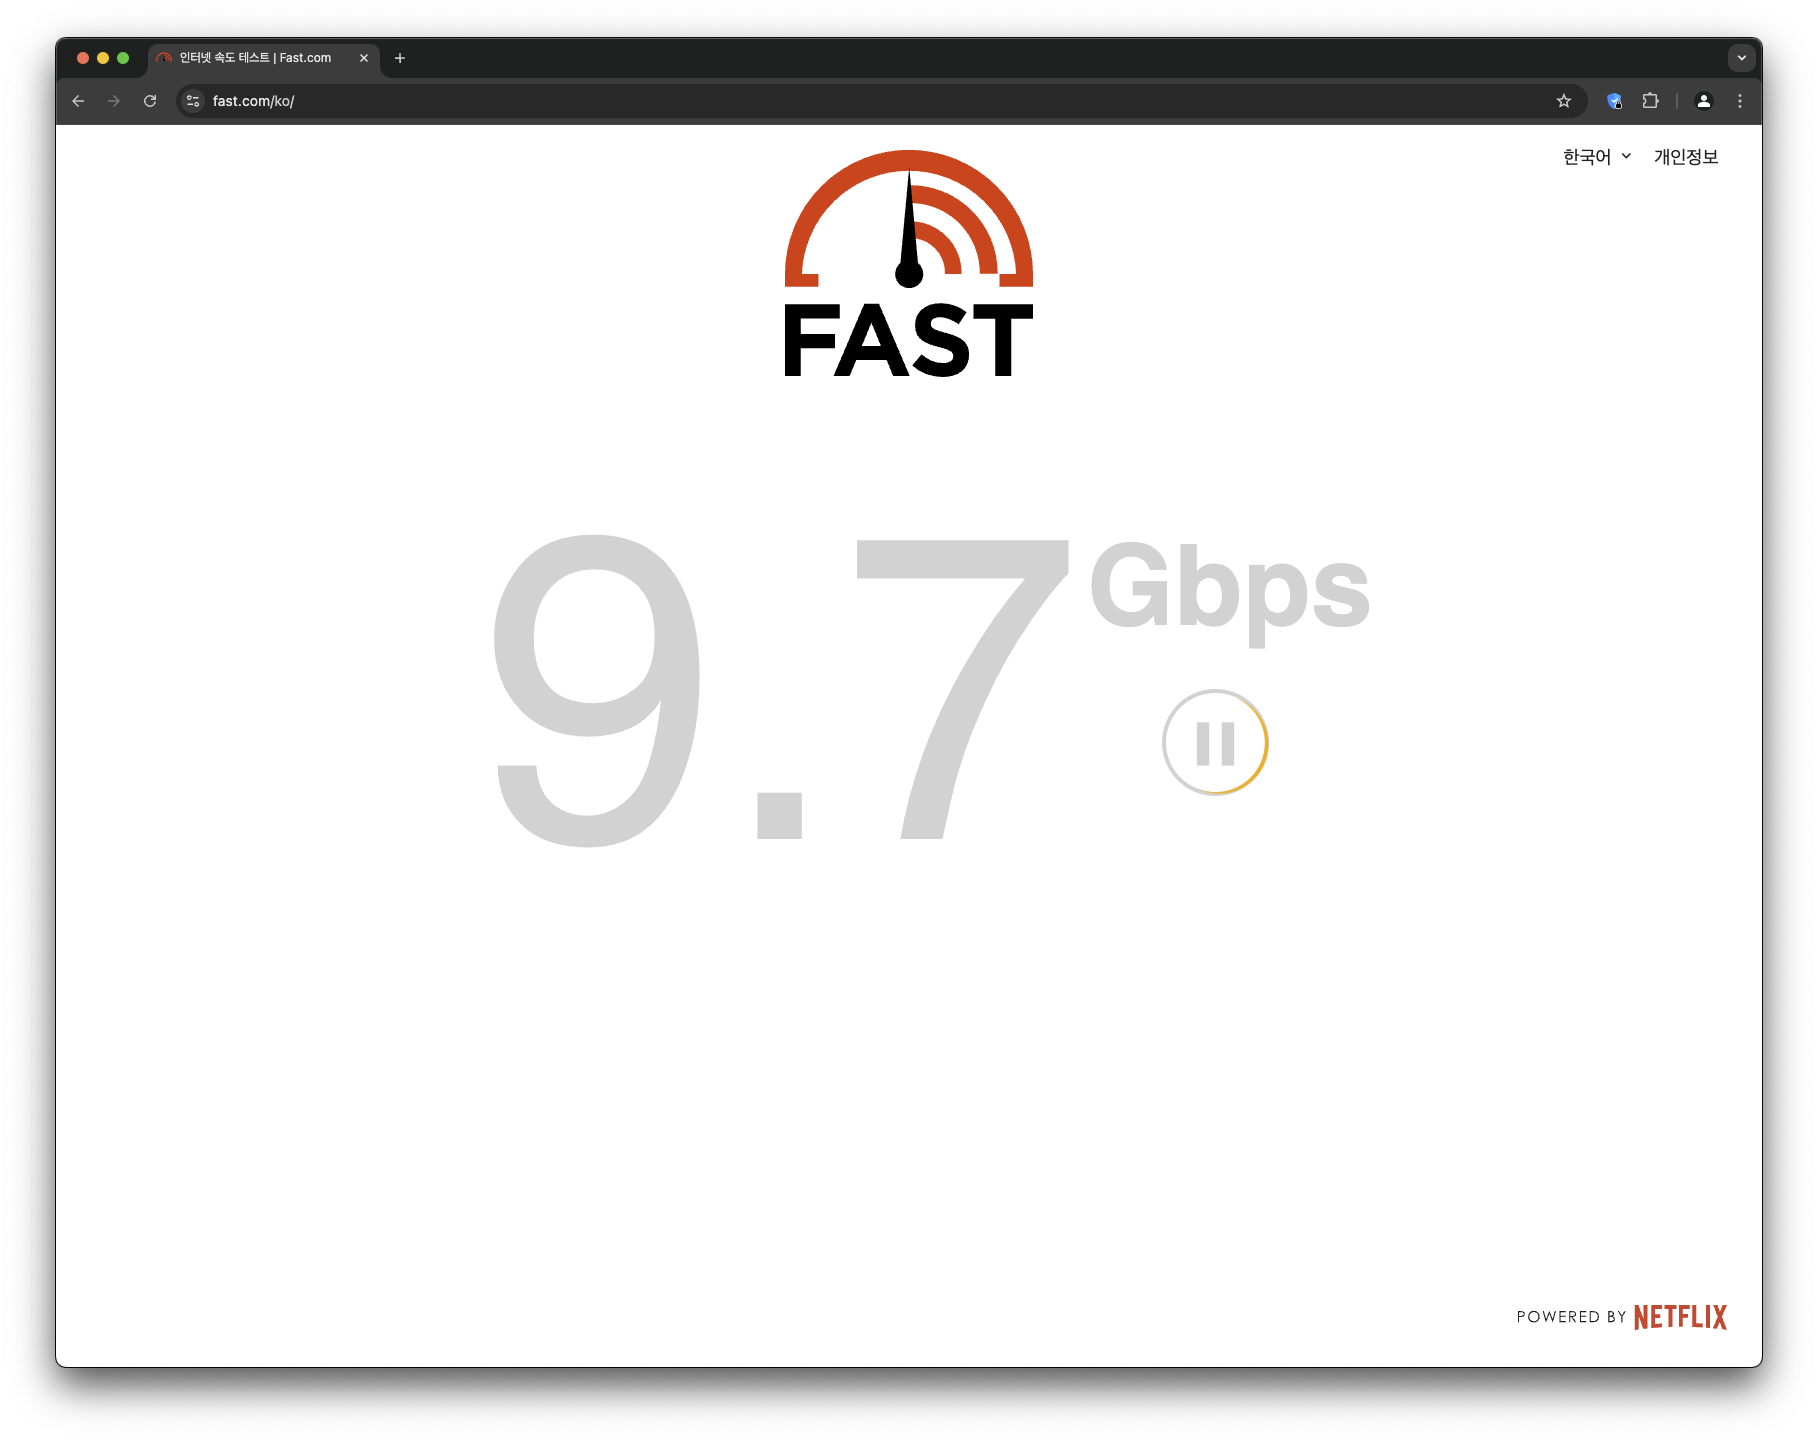Click the Netflix logo link
The width and height of the screenshot is (1818, 1441).
[x=1680, y=1317]
